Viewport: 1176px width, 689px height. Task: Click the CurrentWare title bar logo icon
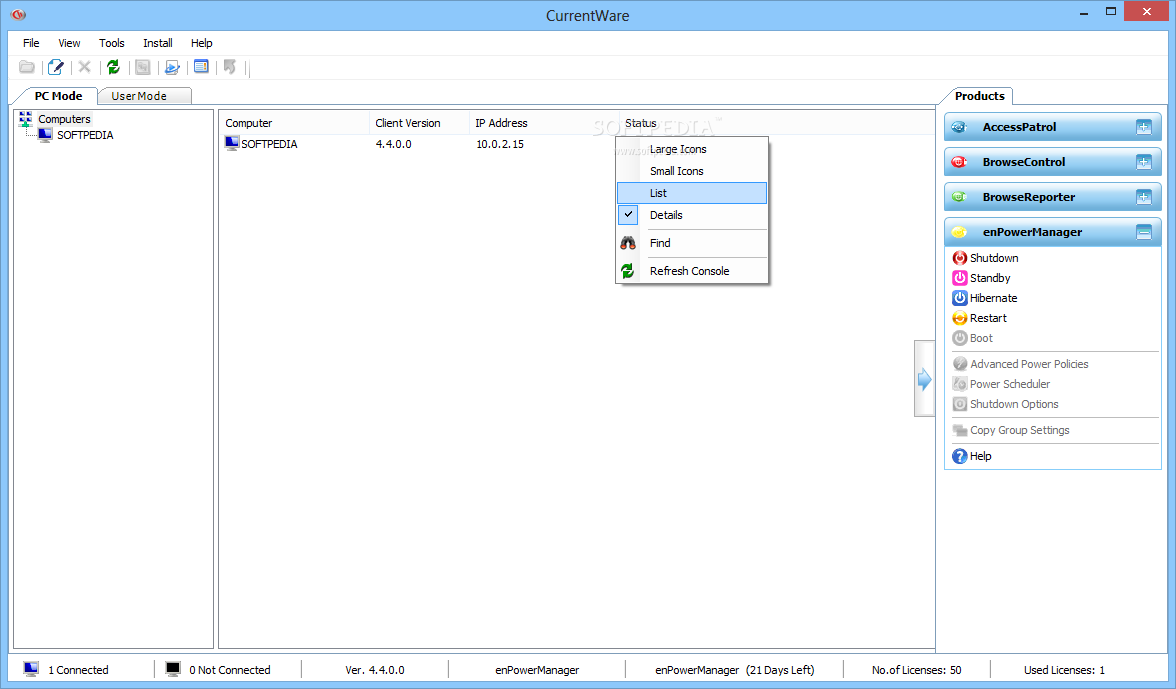[19, 14]
